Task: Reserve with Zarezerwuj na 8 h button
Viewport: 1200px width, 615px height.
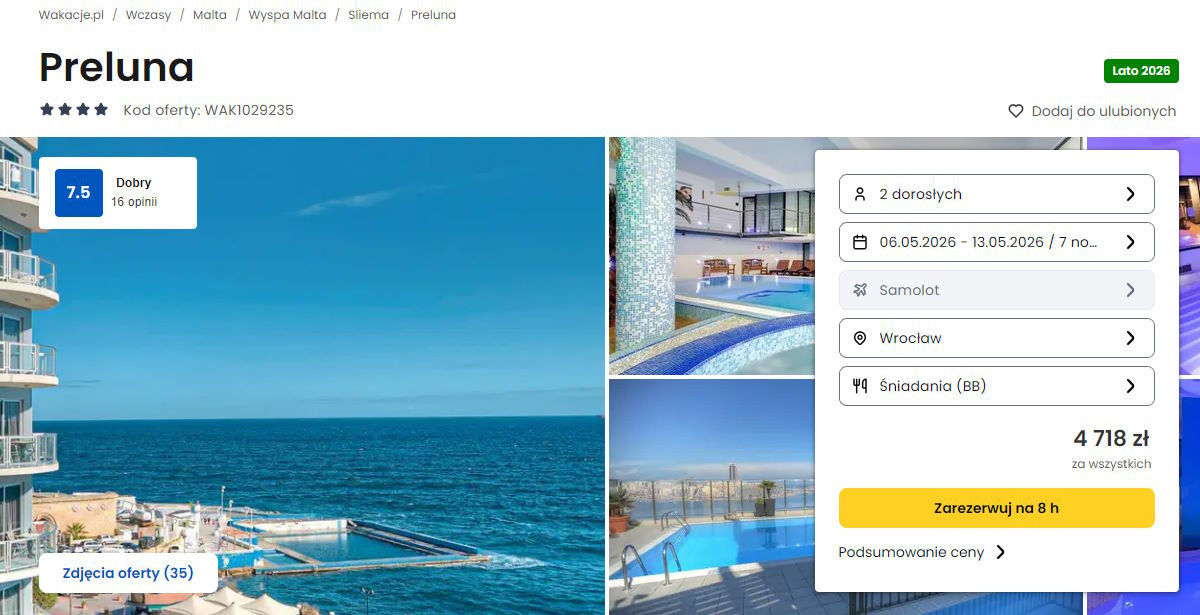Action: click(x=997, y=508)
